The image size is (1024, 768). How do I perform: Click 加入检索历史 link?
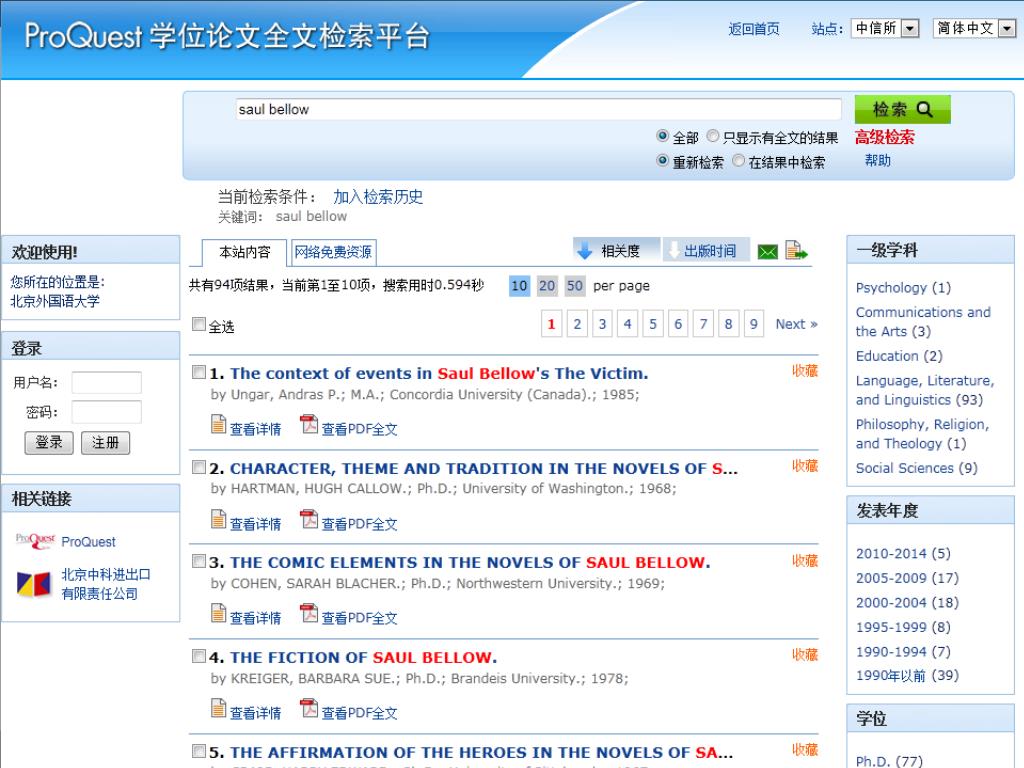pos(378,197)
